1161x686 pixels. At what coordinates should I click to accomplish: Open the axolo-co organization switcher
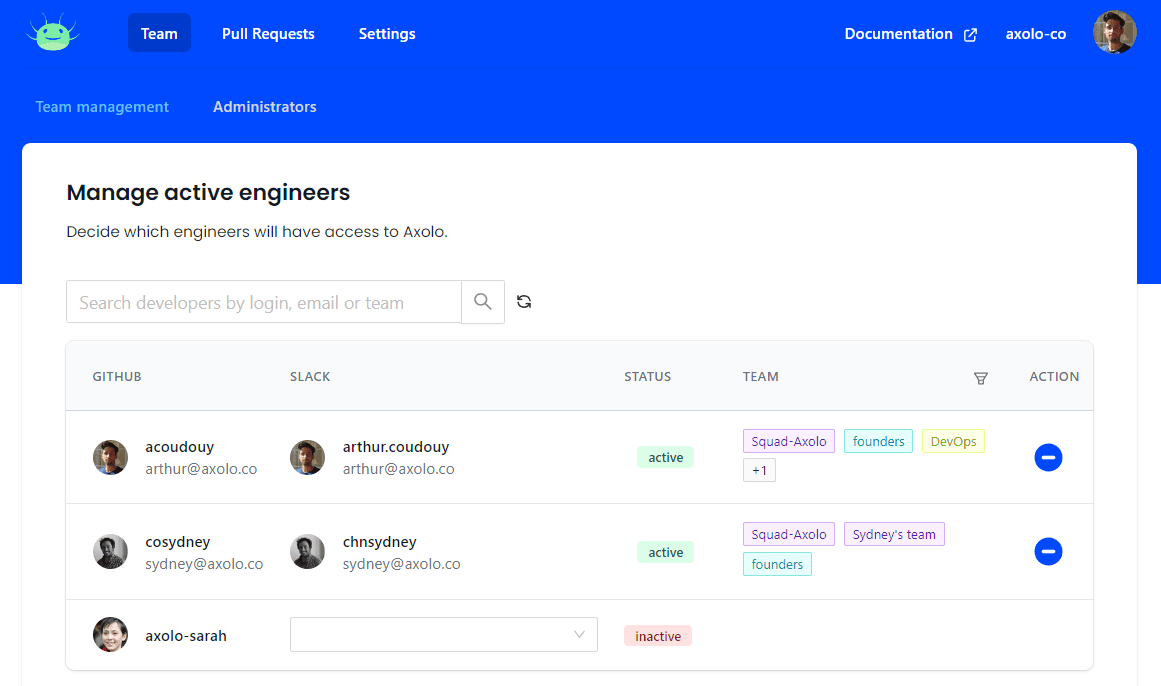click(x=1035, y=34)
